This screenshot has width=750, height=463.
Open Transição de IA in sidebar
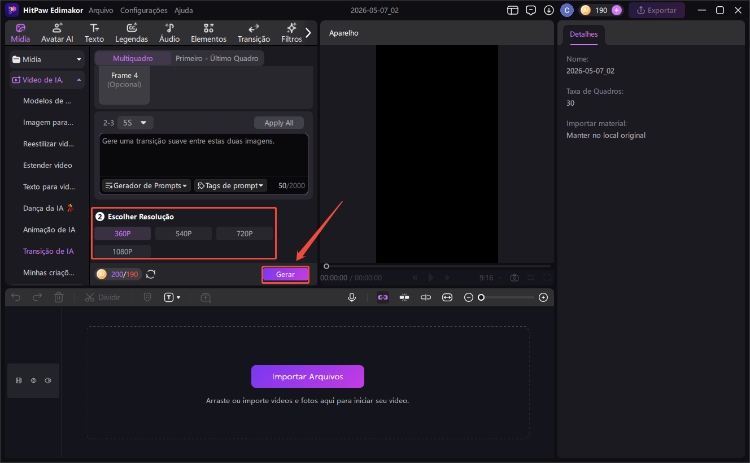click(x=48, y=251)
